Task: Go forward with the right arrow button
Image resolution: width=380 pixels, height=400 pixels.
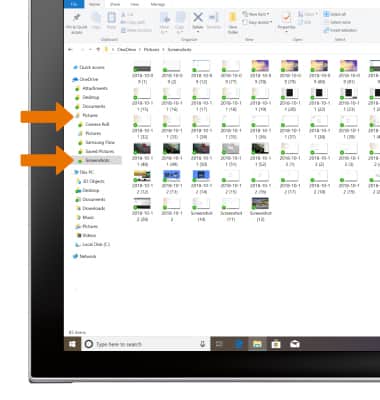Action: (82, 49)
